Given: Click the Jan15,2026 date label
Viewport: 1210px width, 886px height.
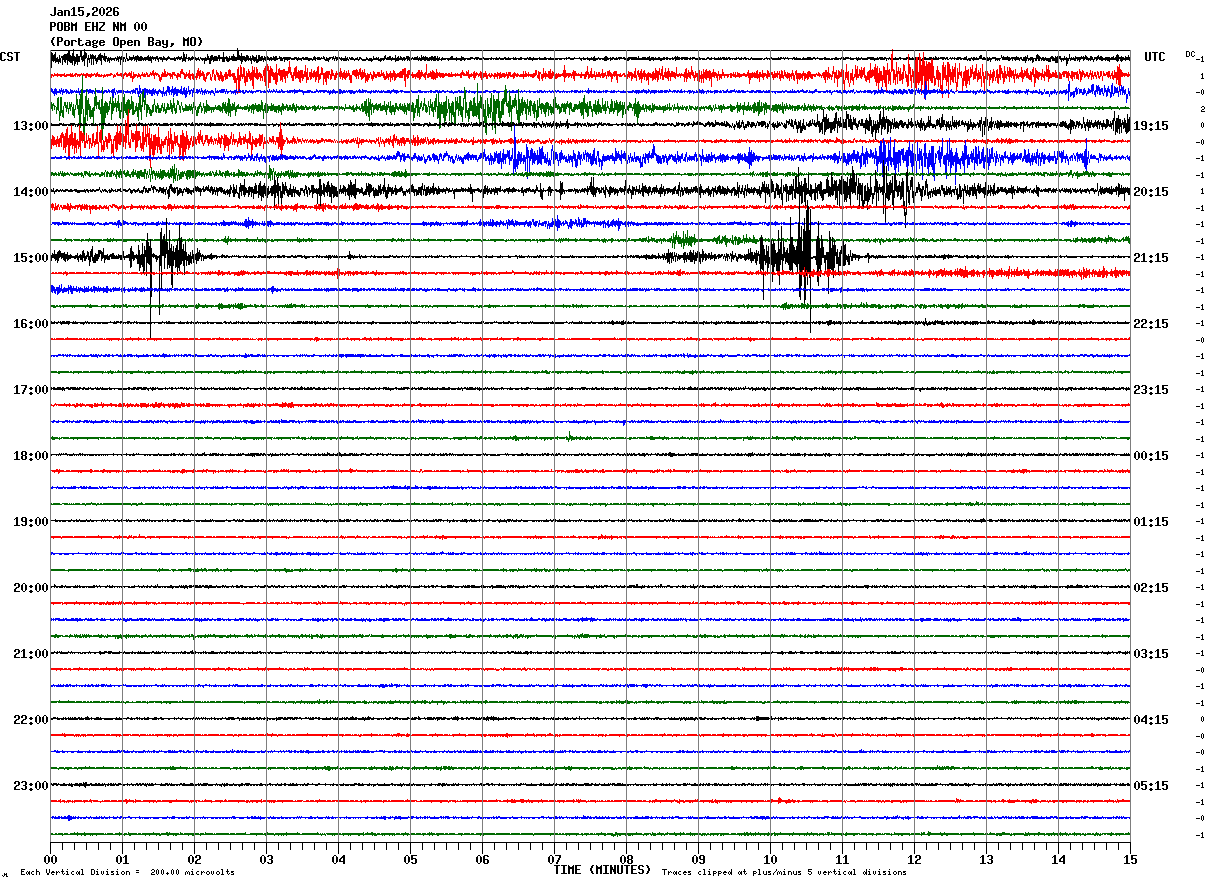Looking at the screenshot, I should tap(84, 12).
